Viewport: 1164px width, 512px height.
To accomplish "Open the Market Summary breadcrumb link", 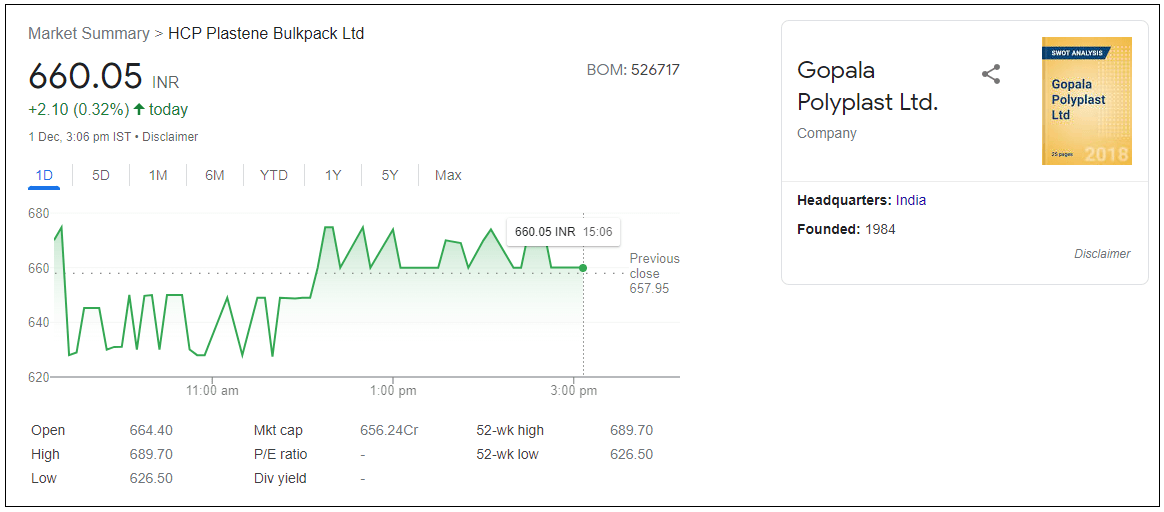I will click(88, 33).
